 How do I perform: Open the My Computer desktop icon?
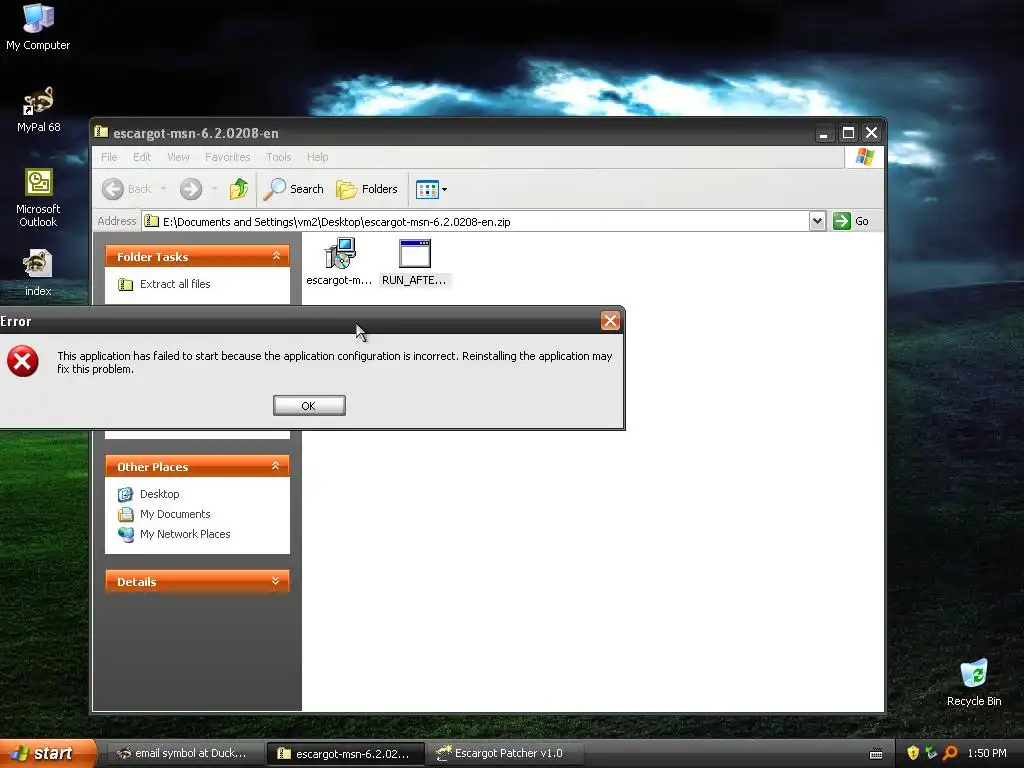pos(38,26)
